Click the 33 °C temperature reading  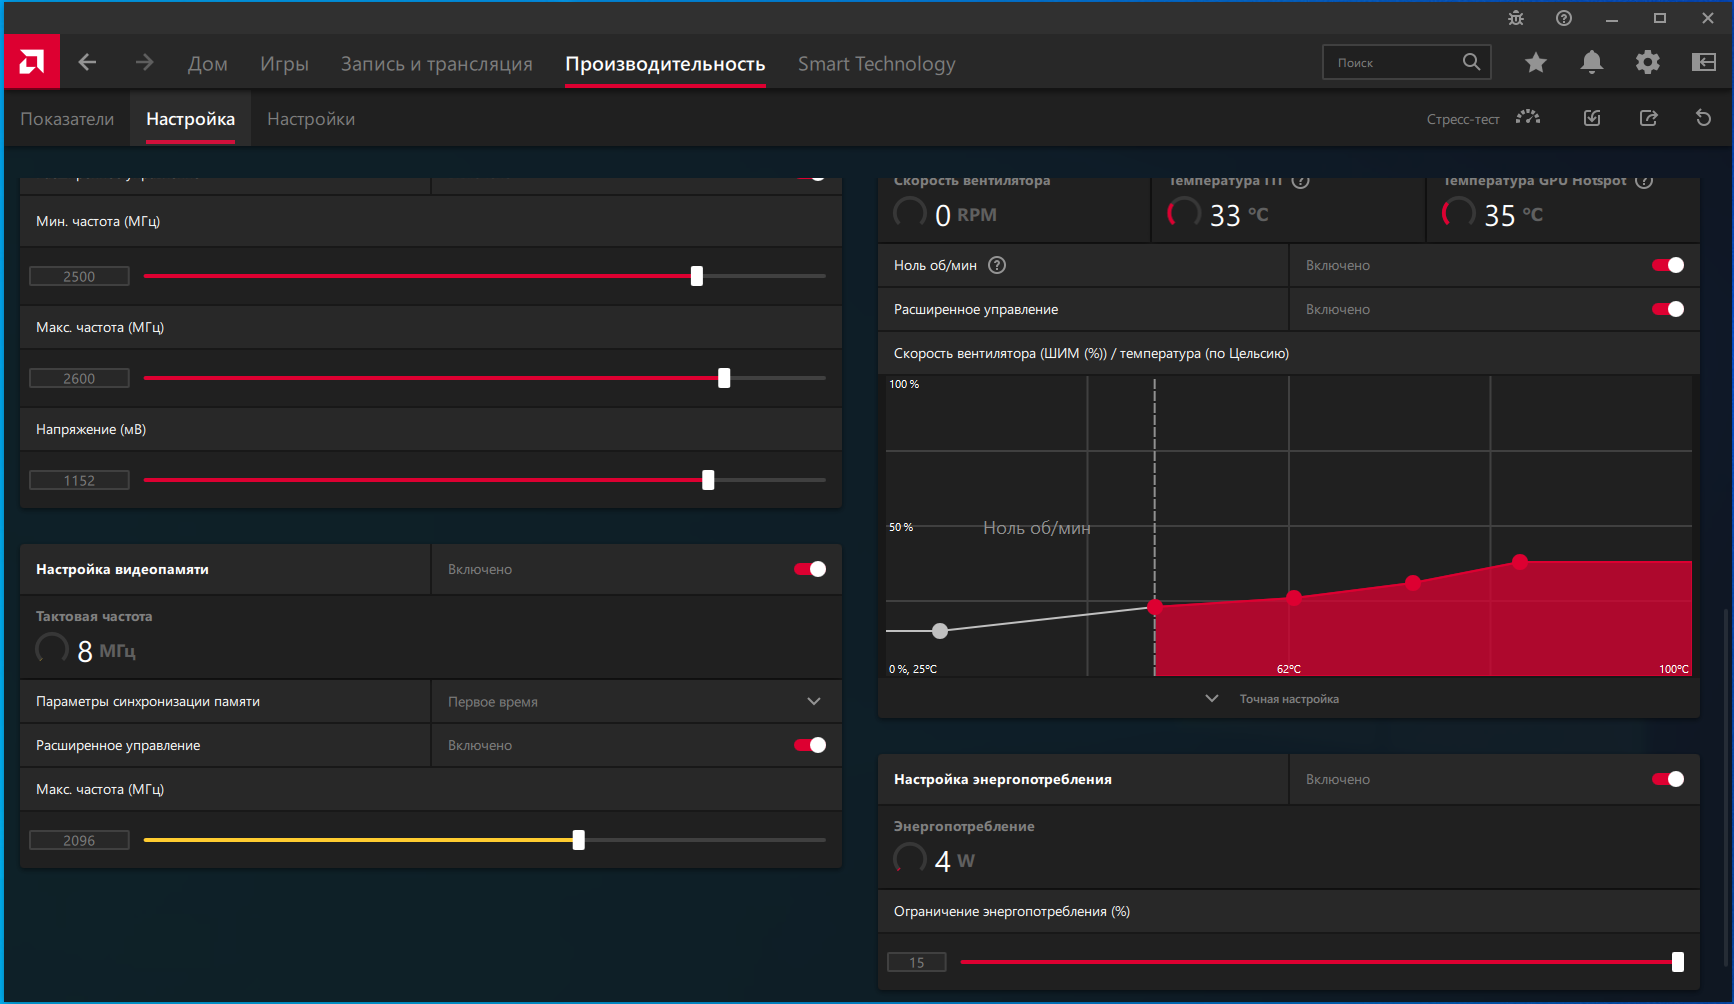pyautogui.click(x=1239, y=215)
